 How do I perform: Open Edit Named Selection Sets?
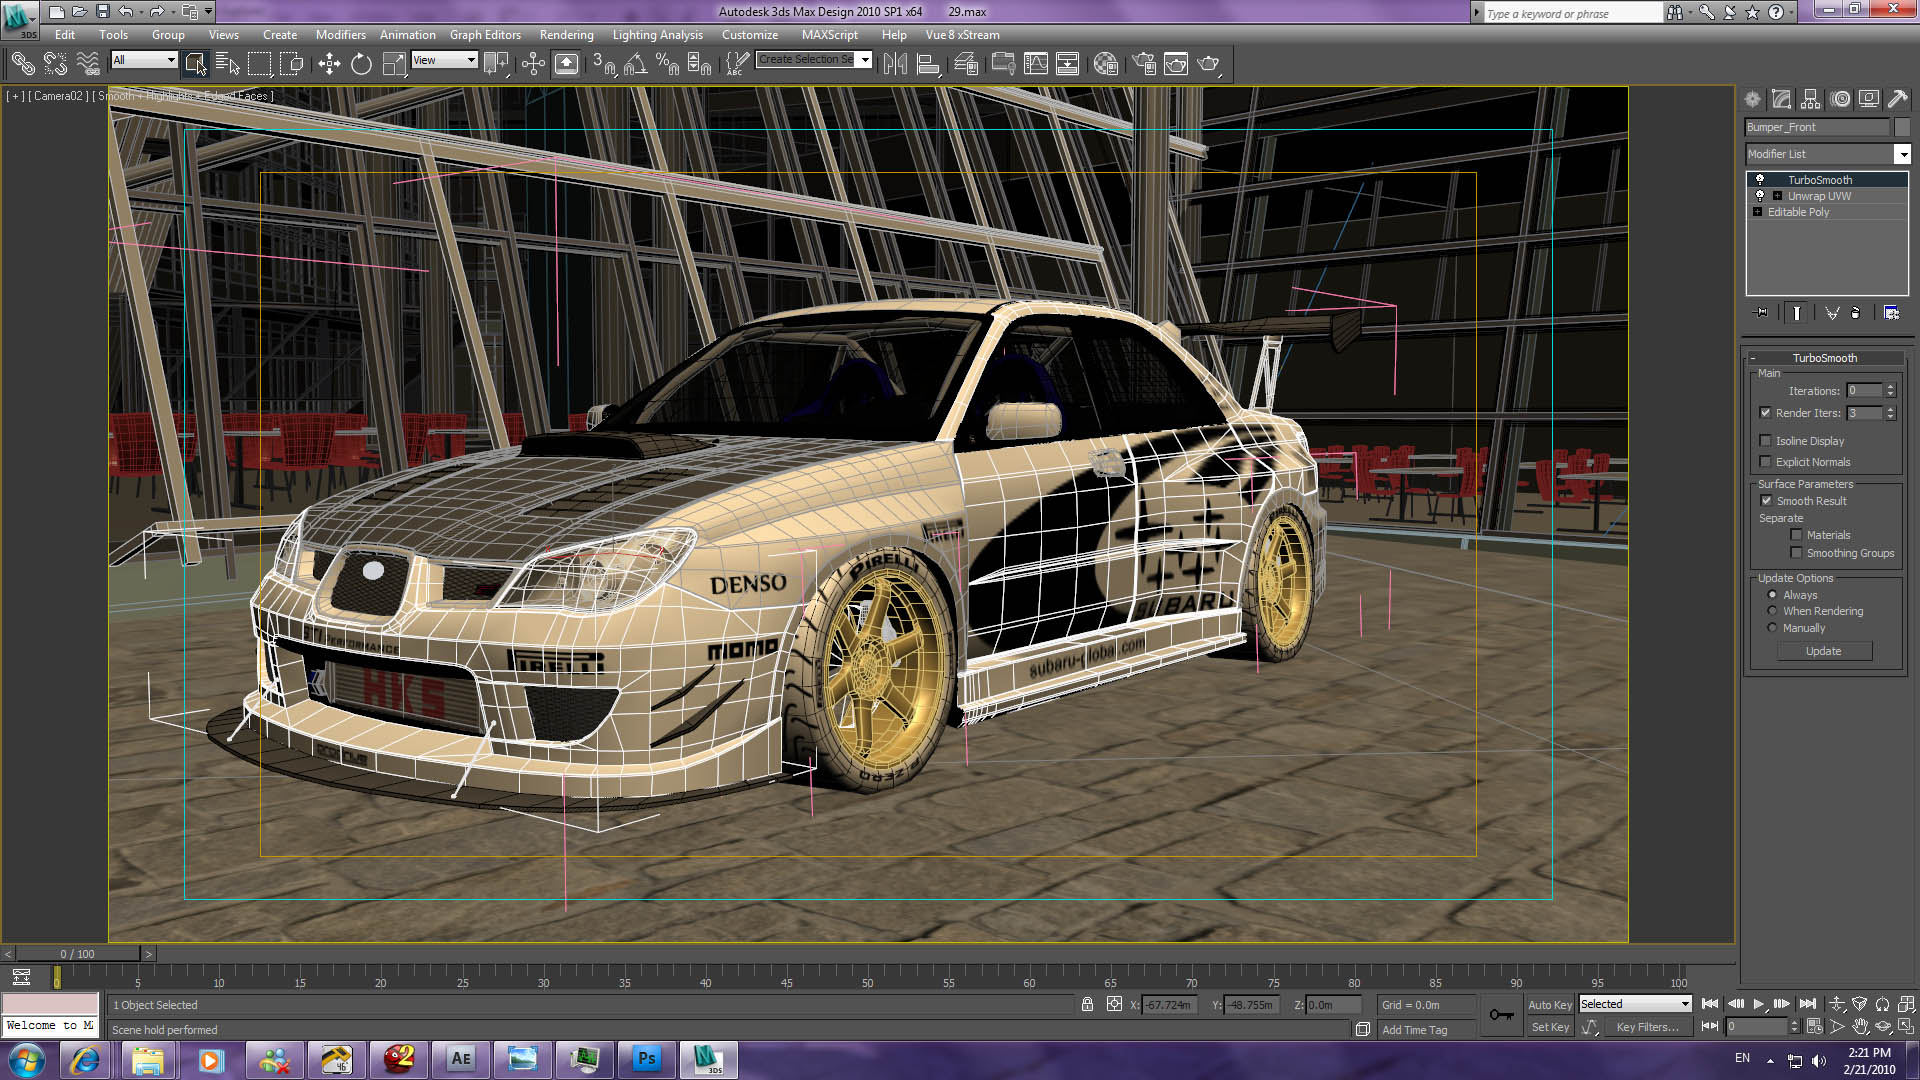pos(737,64)
